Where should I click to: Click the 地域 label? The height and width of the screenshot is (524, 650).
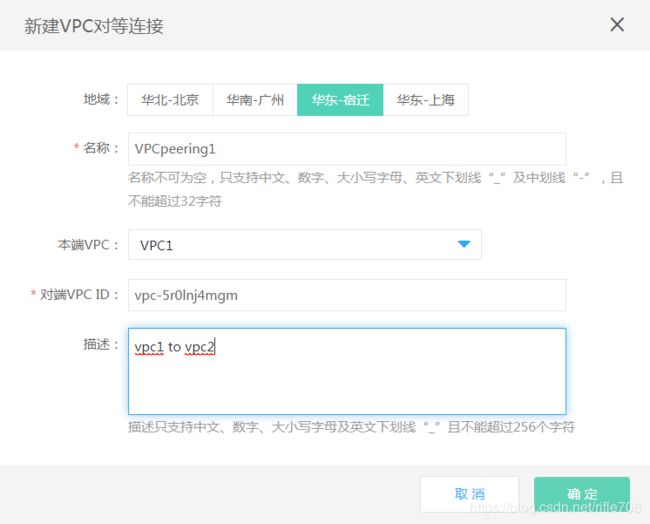[101, 99]
